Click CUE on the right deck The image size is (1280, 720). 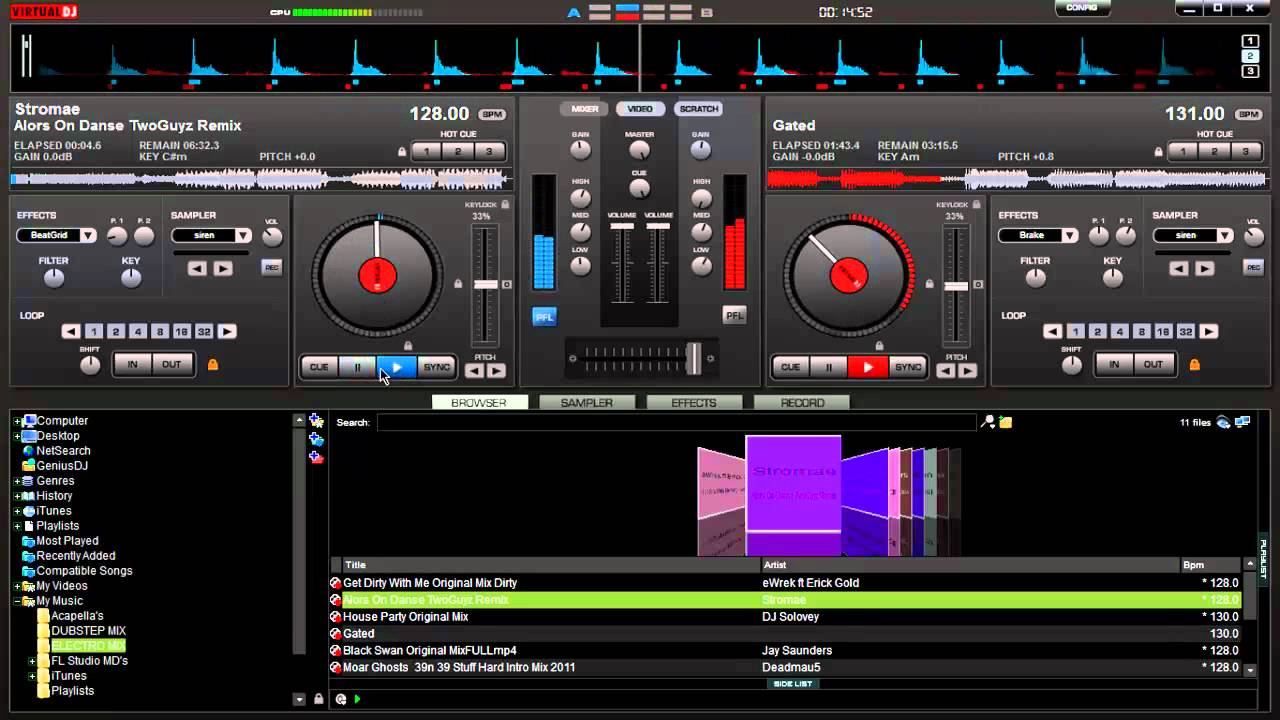(x=790, y=367)
